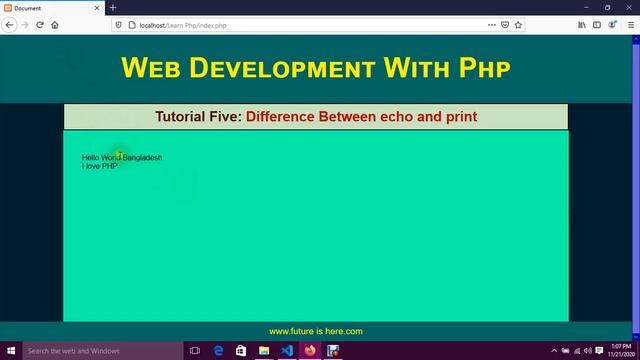Show hidden system tray icons
Screen dimensions: 640x360
click(554, 351)
